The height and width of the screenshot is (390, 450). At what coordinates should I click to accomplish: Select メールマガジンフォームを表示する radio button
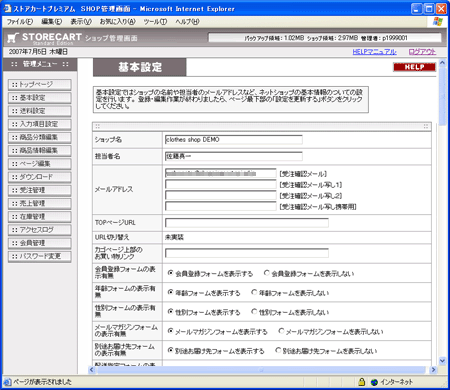(x=171, y=331)
